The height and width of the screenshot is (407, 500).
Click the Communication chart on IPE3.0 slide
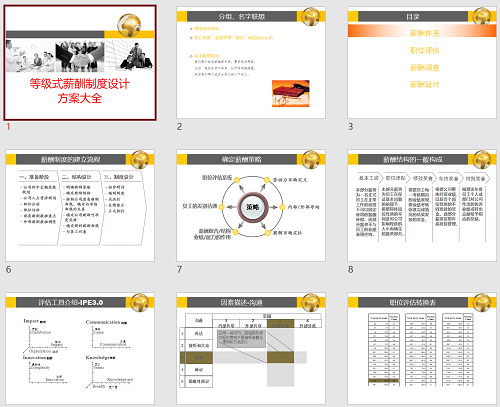pyautogui.click(x=107, y=335)
